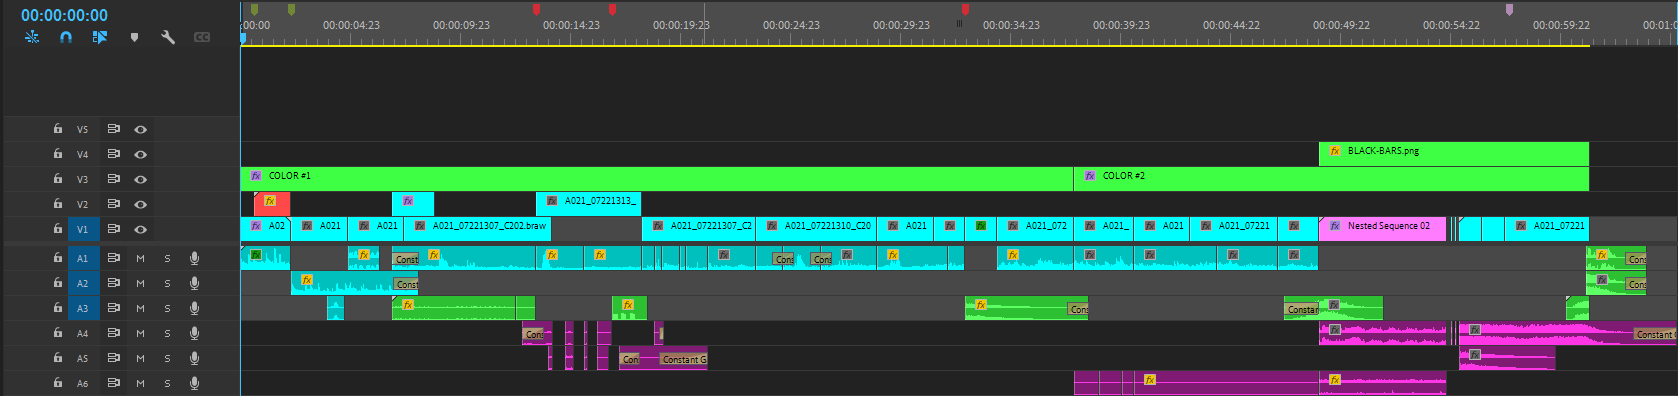The height and width of the screenshot is (396, 1678).
Task: Toggle V4 track output eye
Action: click(141, 154)
